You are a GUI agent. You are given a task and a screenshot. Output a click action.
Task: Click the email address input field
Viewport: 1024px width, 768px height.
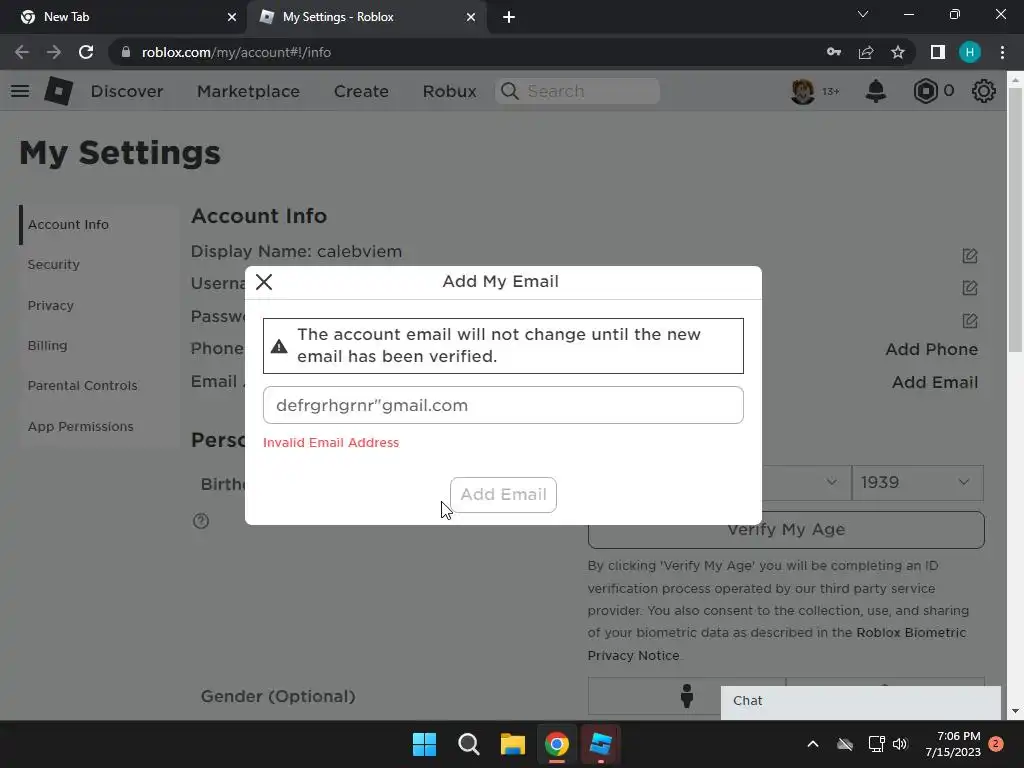[503, 405]
